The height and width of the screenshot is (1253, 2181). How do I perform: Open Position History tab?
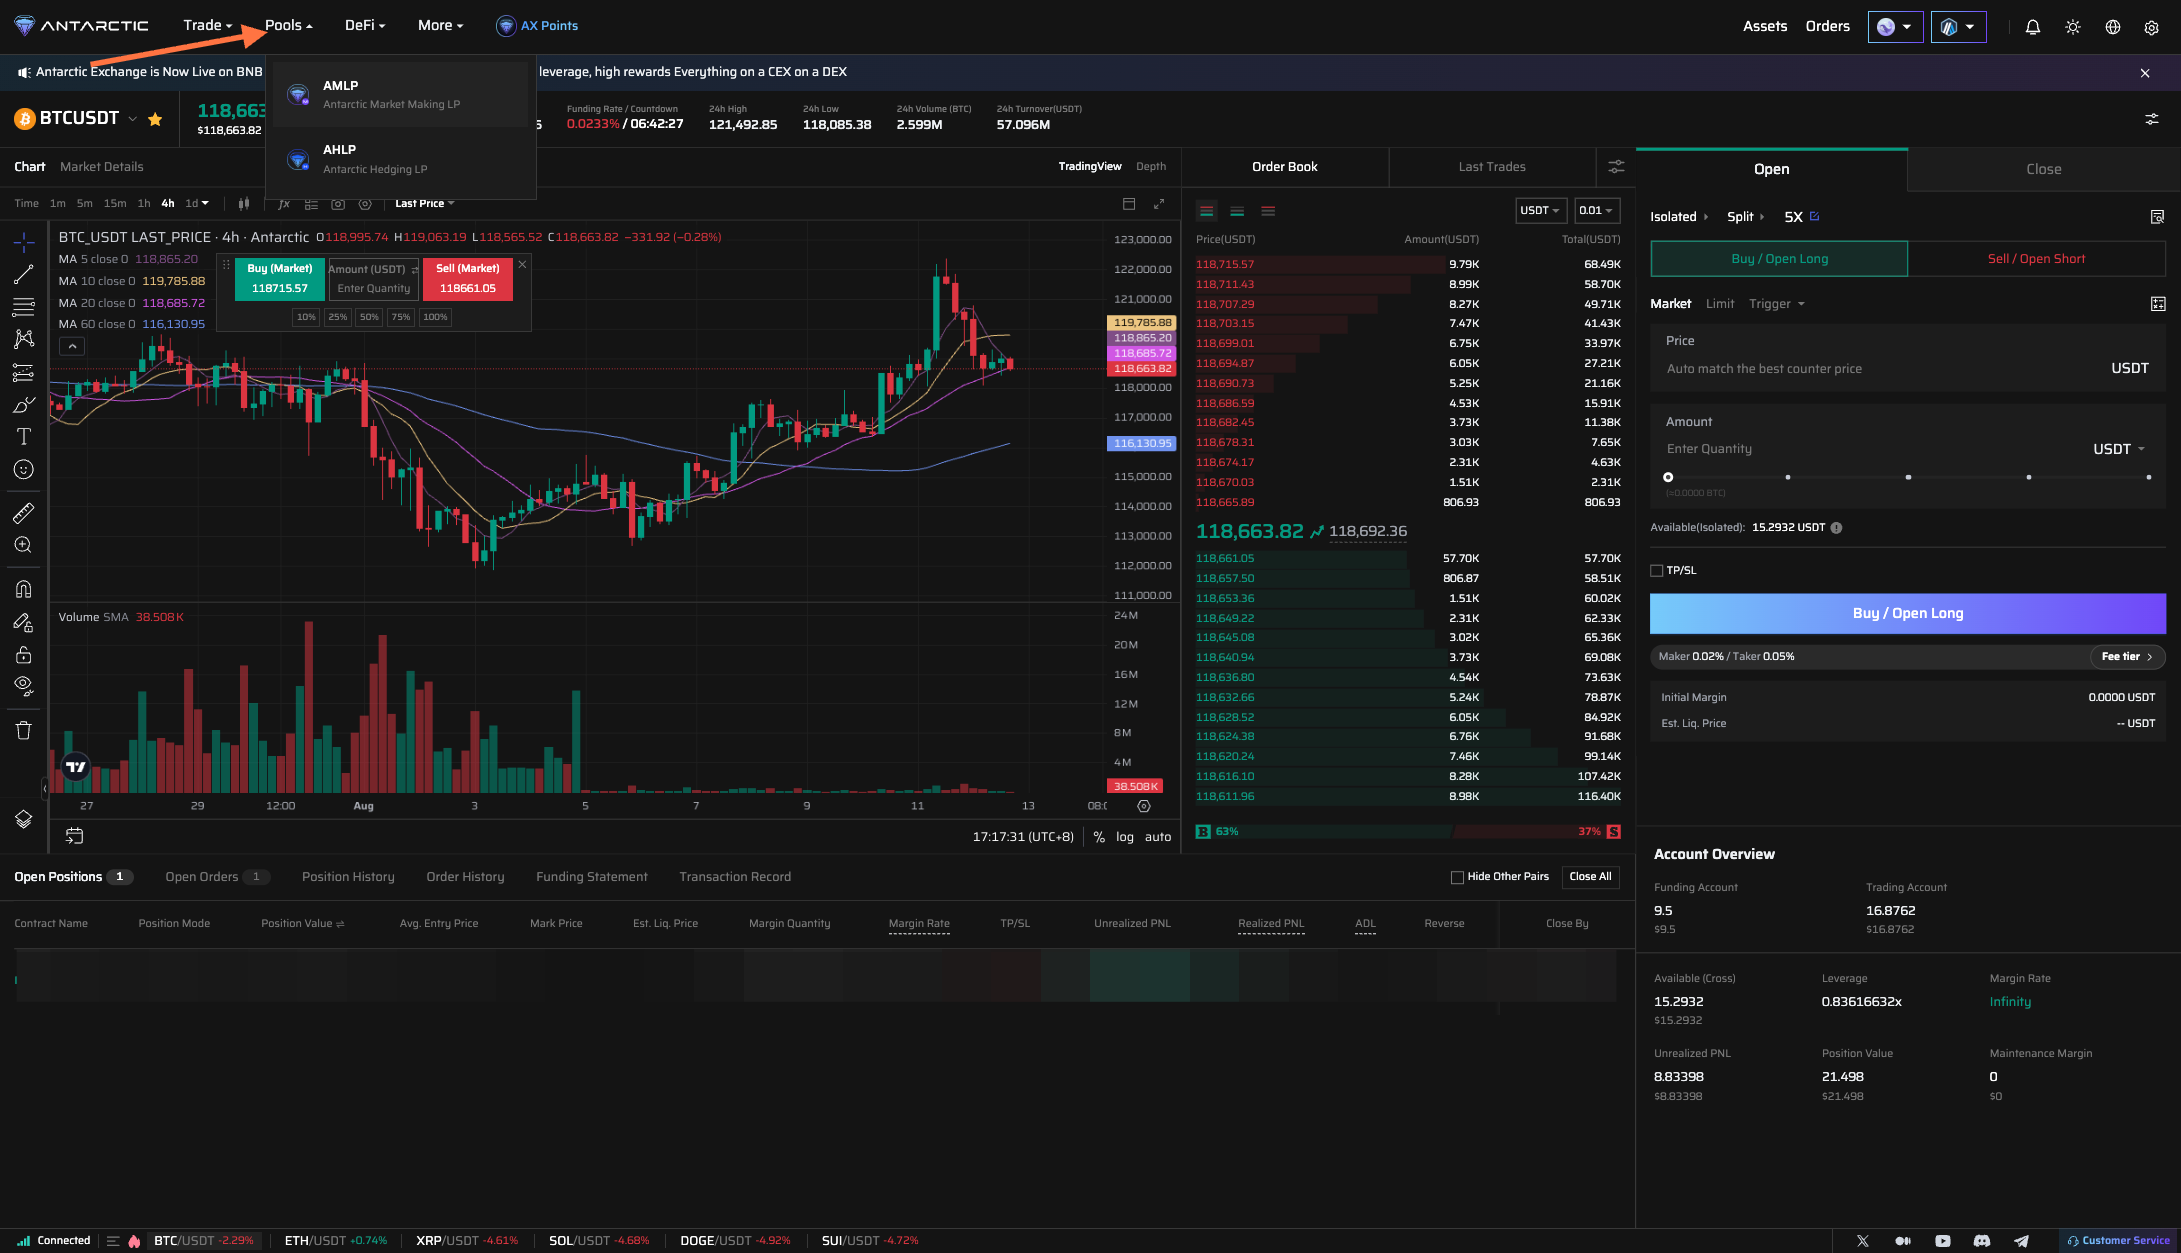(348, 877)
